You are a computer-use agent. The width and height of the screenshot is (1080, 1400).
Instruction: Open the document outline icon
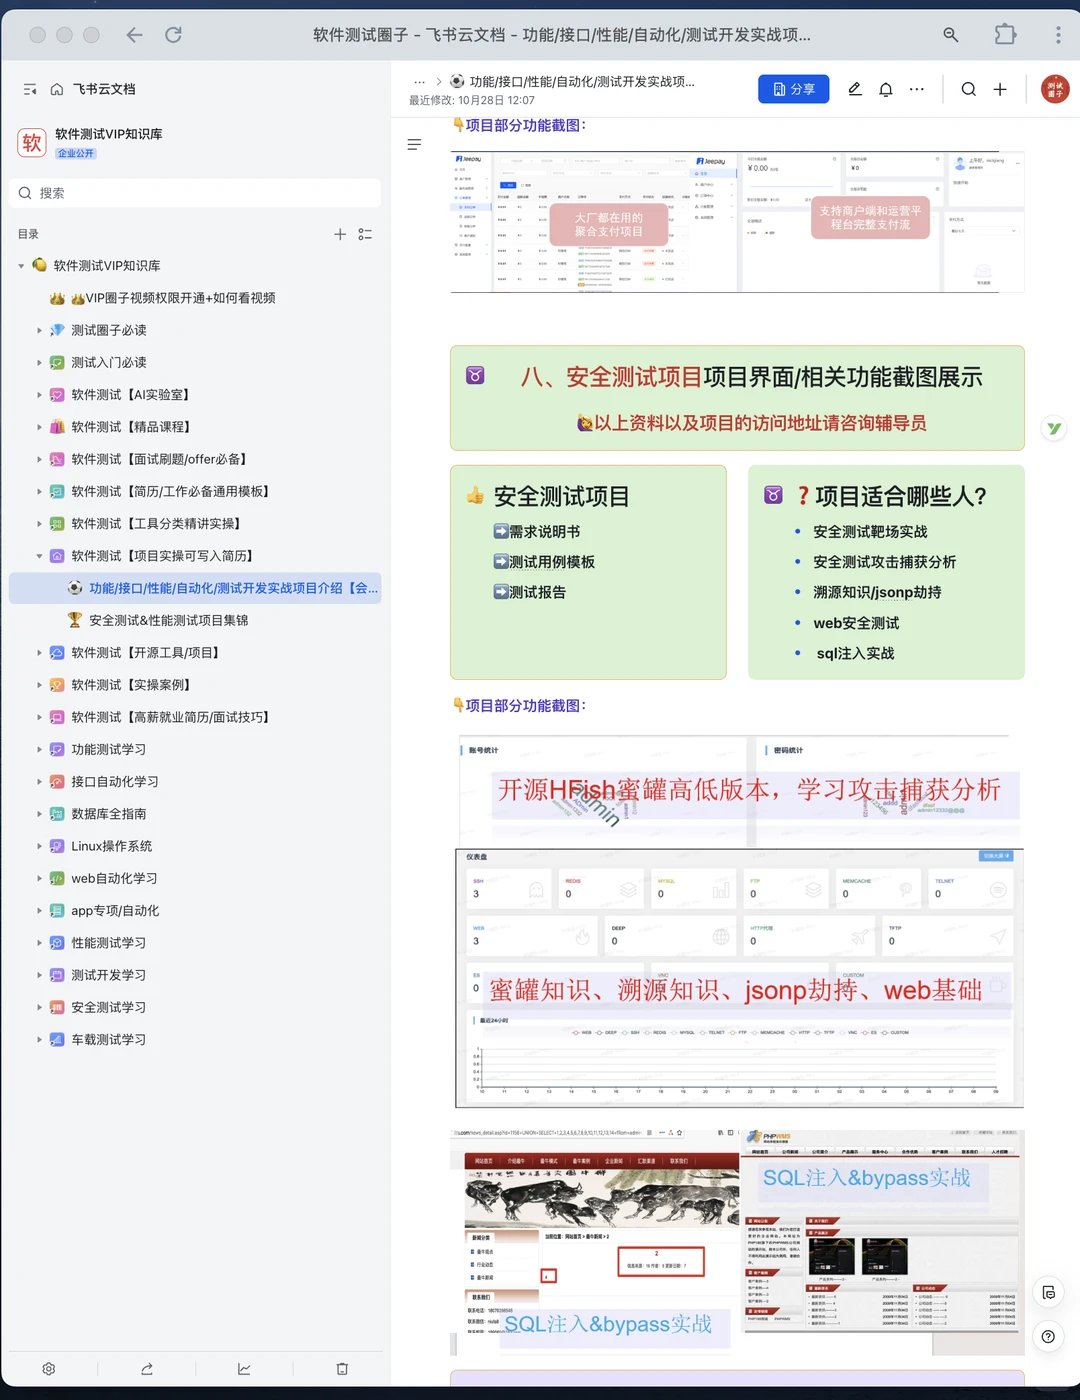pos(414,144)
